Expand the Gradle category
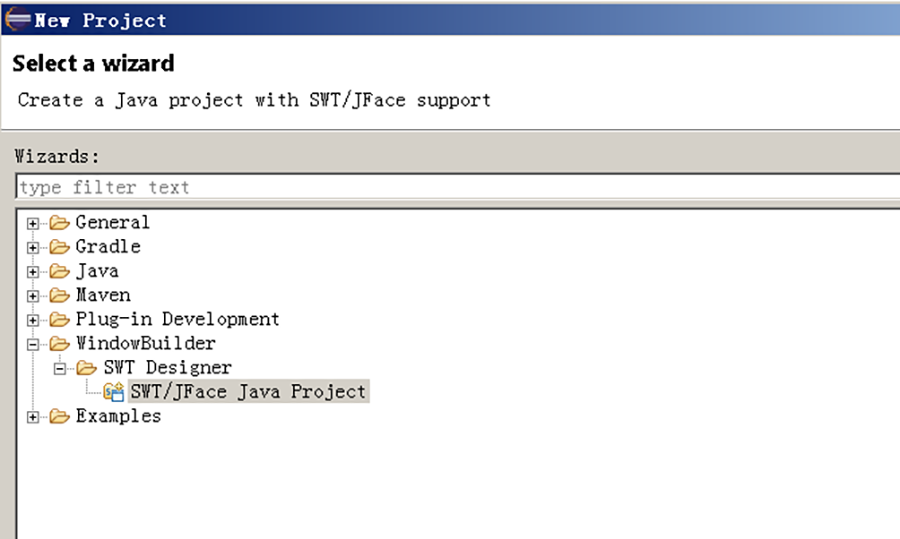 tap(33, 247)
